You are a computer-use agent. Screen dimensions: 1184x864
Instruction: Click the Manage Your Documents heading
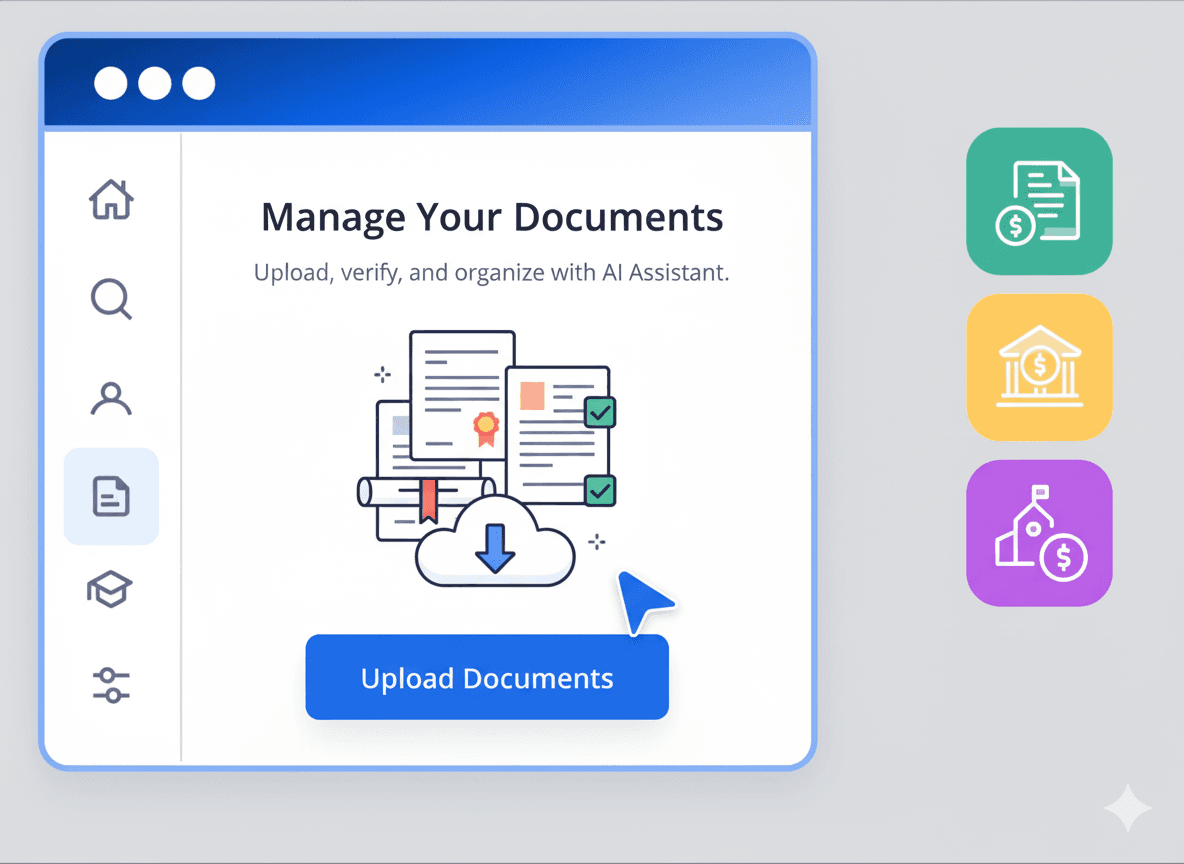click(492, 217)
